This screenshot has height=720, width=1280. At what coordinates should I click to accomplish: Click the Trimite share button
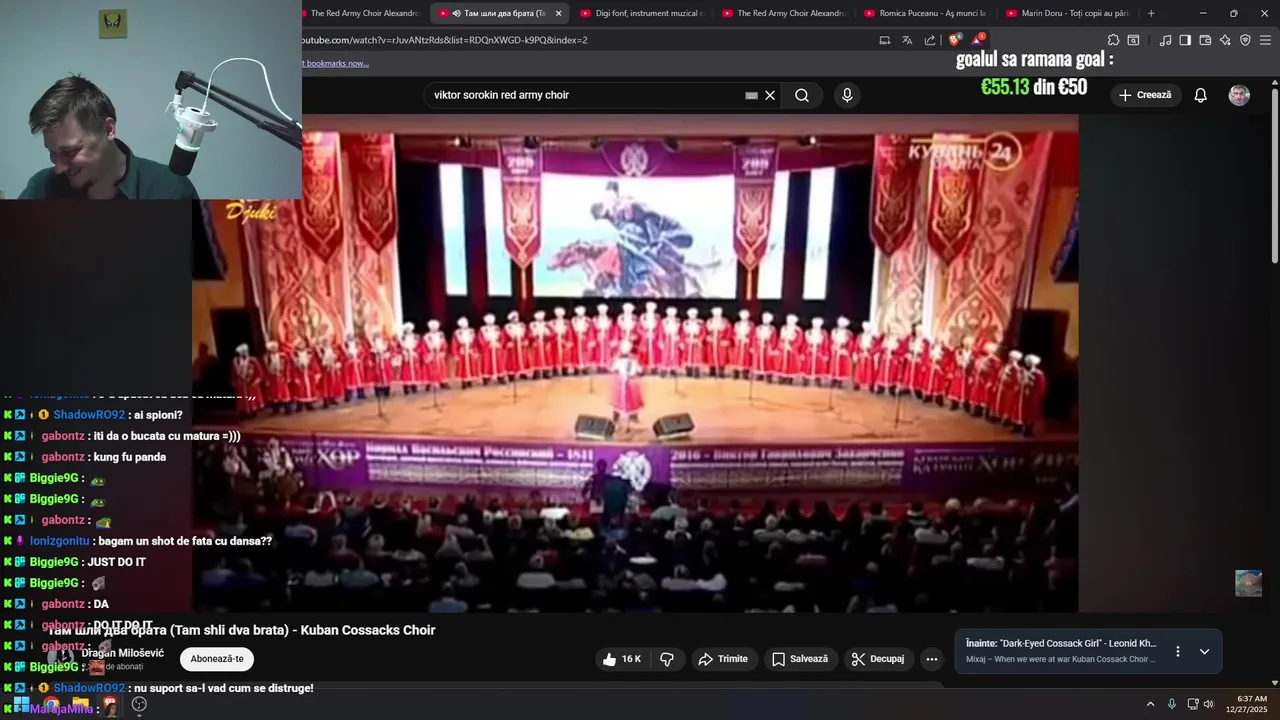(723, 659)
